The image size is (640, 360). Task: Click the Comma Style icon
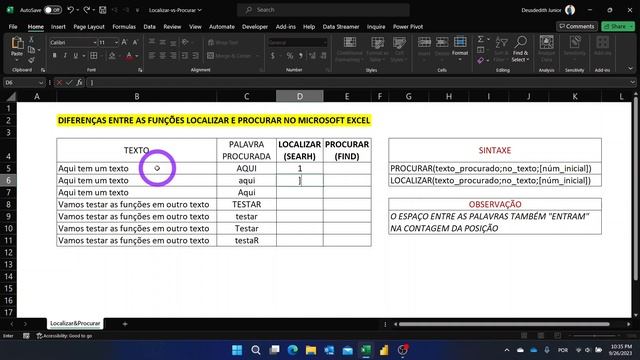[300, 56]
